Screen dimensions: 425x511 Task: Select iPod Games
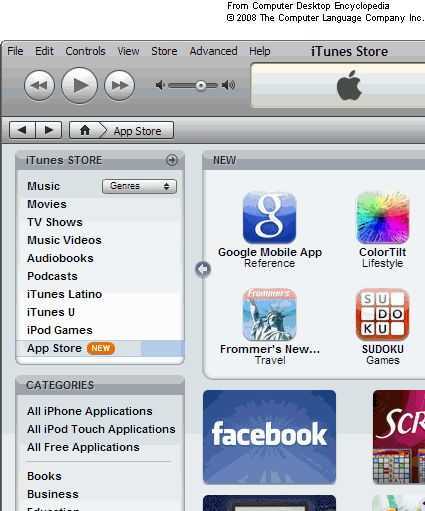(60, 330)
